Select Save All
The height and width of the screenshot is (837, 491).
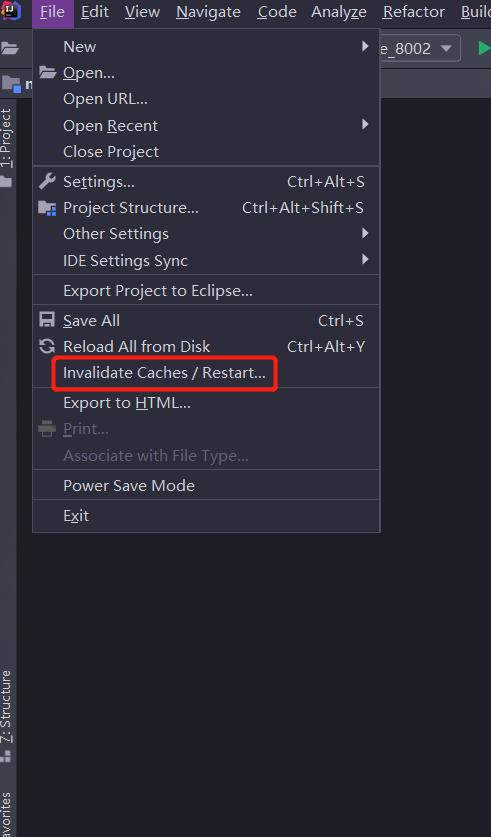tap(206, 320)
